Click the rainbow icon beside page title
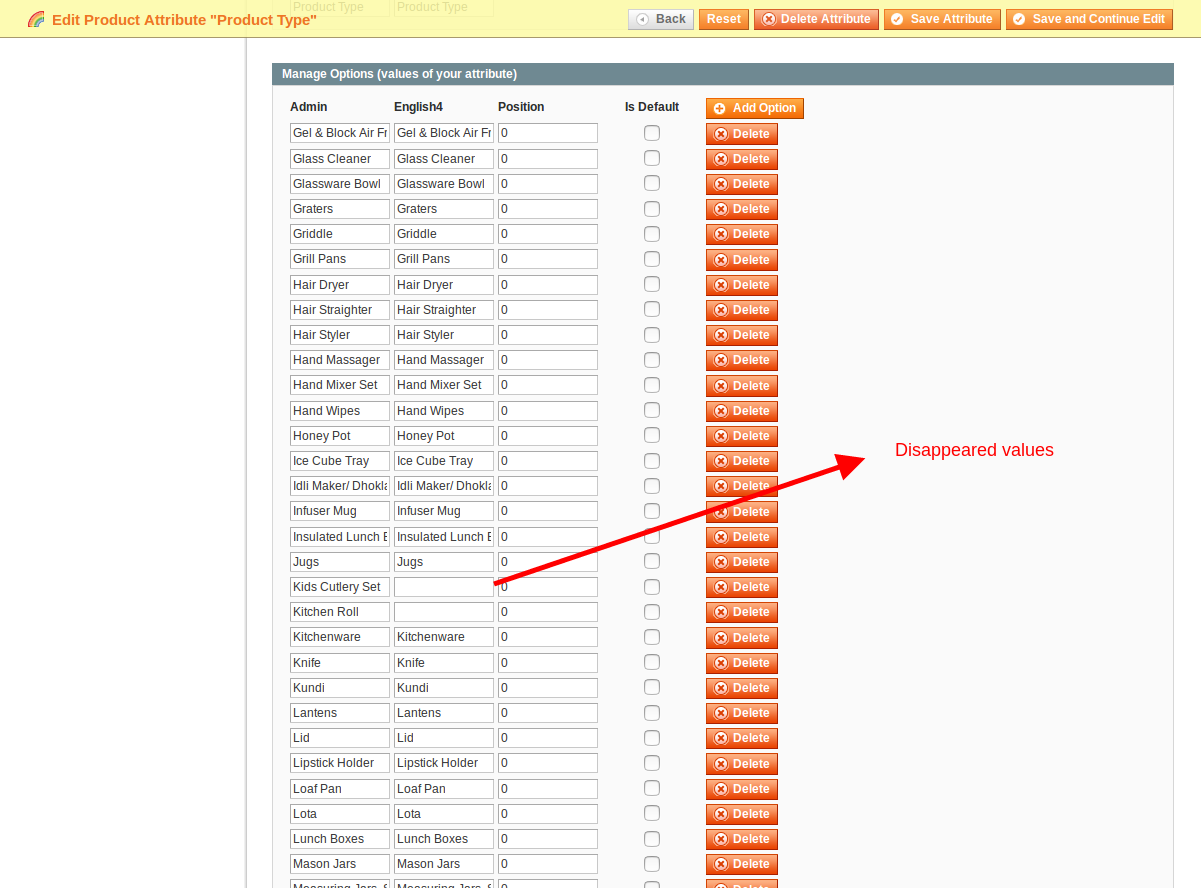 tap(36, 19)
